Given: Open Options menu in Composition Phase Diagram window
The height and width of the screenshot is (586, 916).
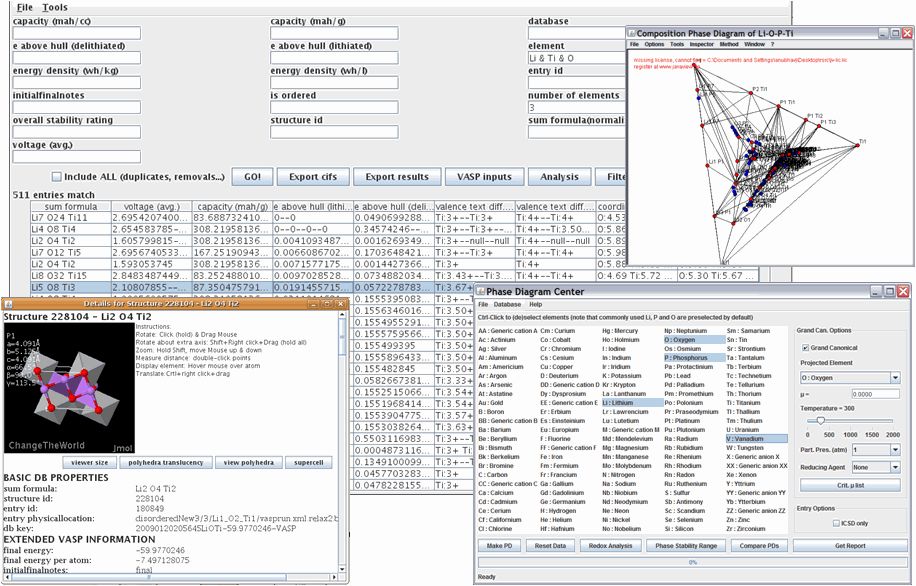Looking at the screenshot, I should point(654,44).
